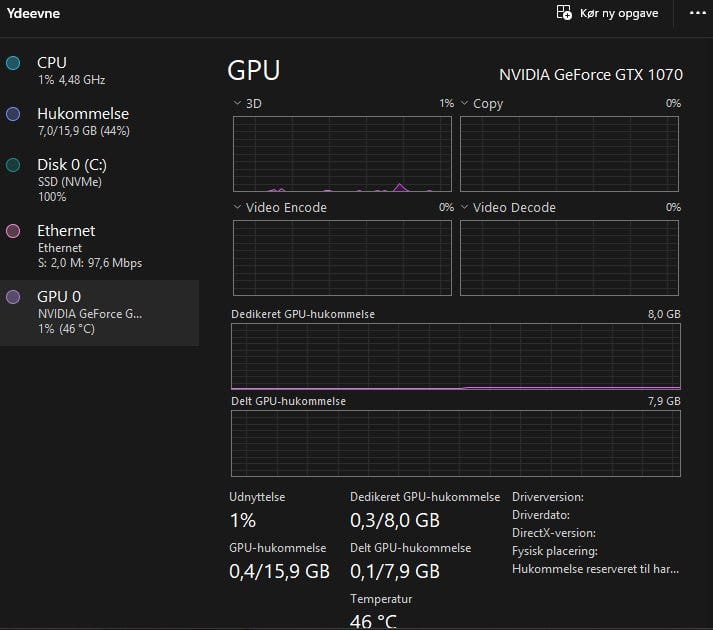Viewport: 713px width, 630px height.
Task: Click the Driverversion: label
Action: [547, 497]
